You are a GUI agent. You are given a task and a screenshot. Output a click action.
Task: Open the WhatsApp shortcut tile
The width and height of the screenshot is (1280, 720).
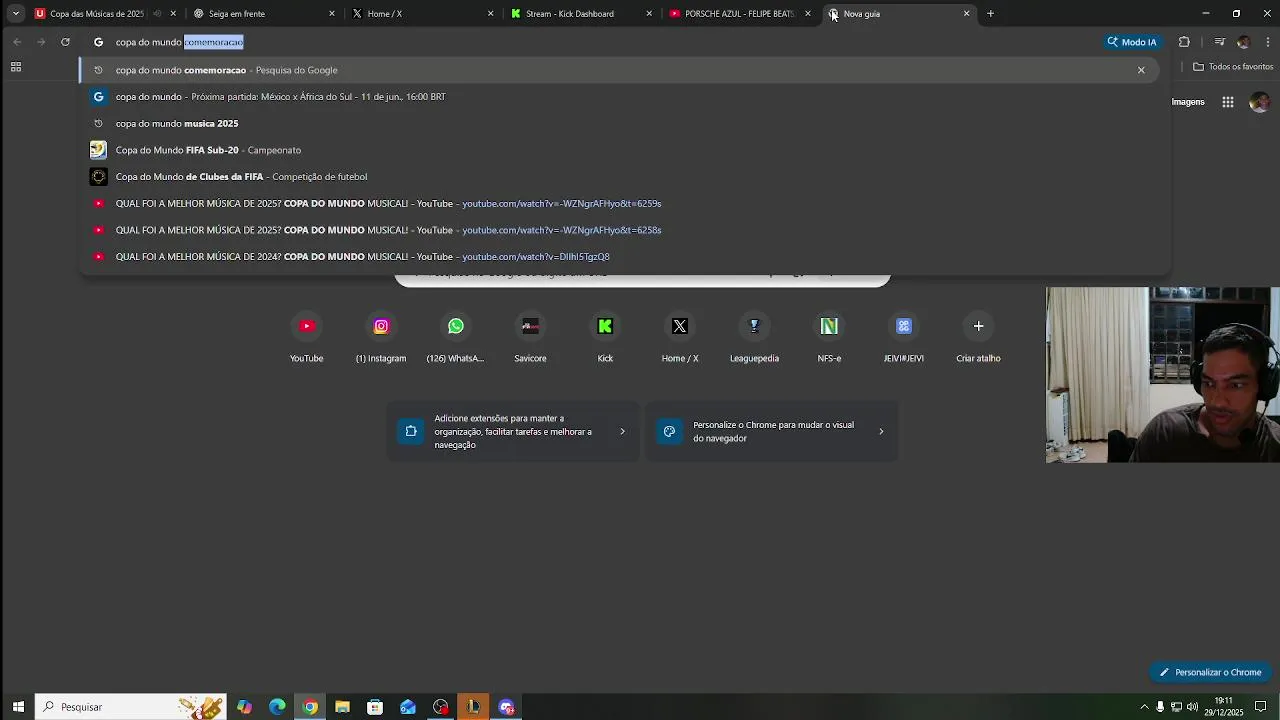click(455, 338)
